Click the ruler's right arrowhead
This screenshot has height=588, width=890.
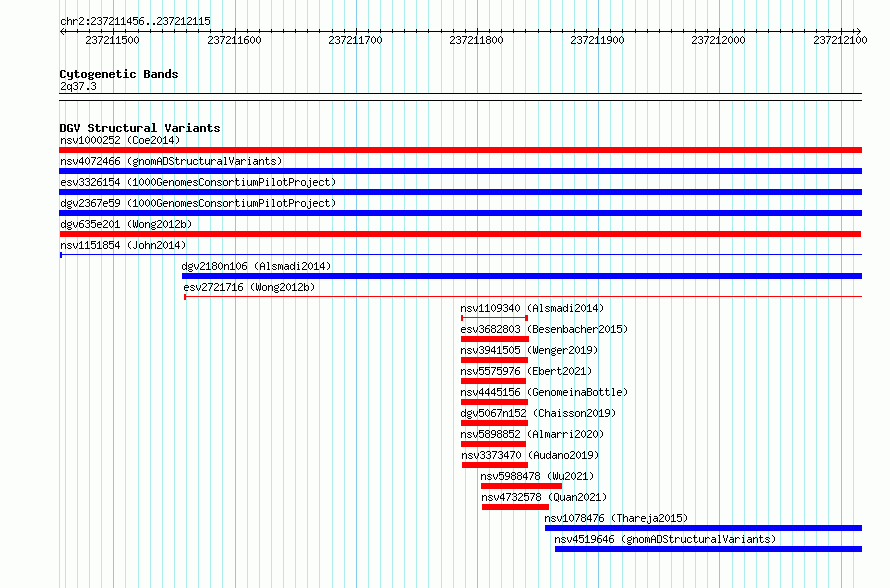tap(858, 32)
